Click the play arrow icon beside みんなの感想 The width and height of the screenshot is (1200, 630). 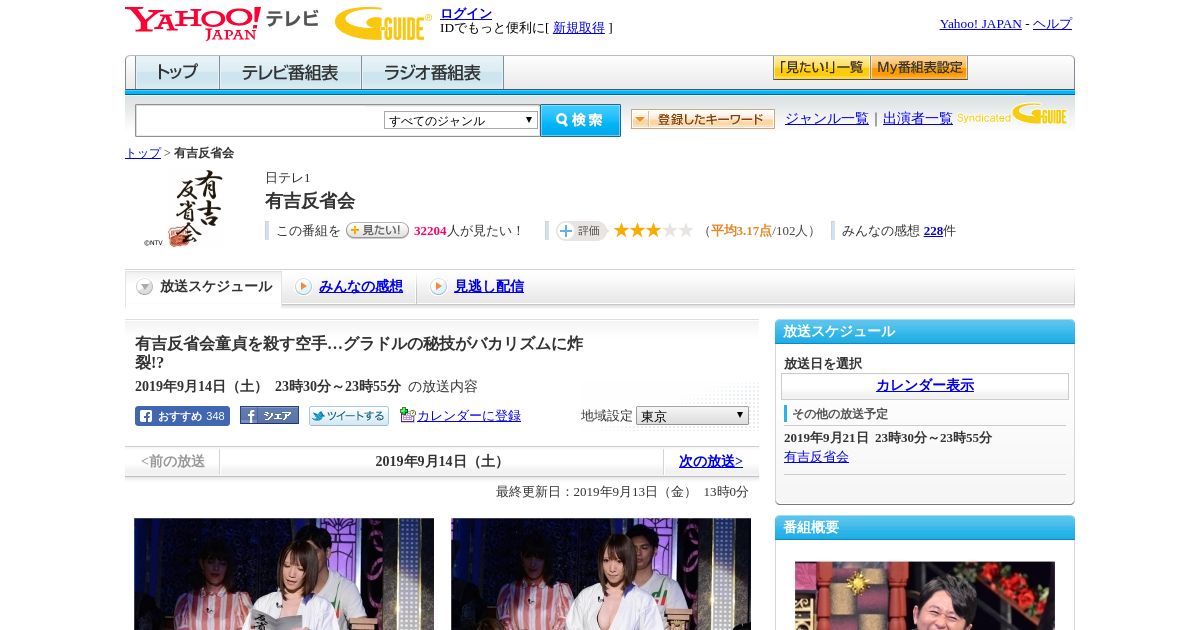tap(303, 287)
